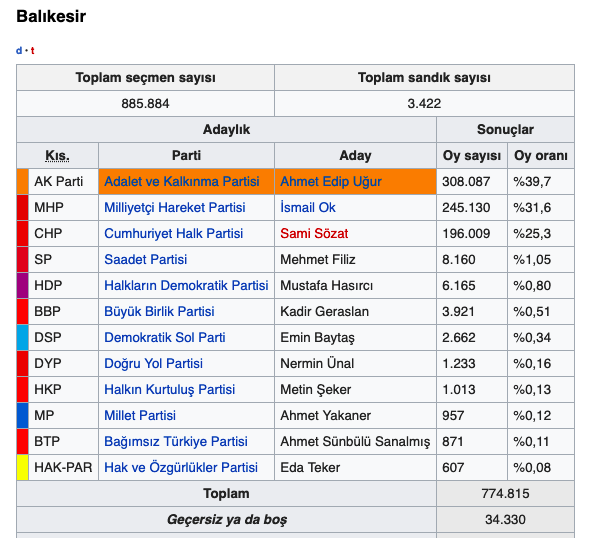Screen dimensions: 602x538
Task: Open the red Sami Sözat link
Action: [x=314, y=233]
